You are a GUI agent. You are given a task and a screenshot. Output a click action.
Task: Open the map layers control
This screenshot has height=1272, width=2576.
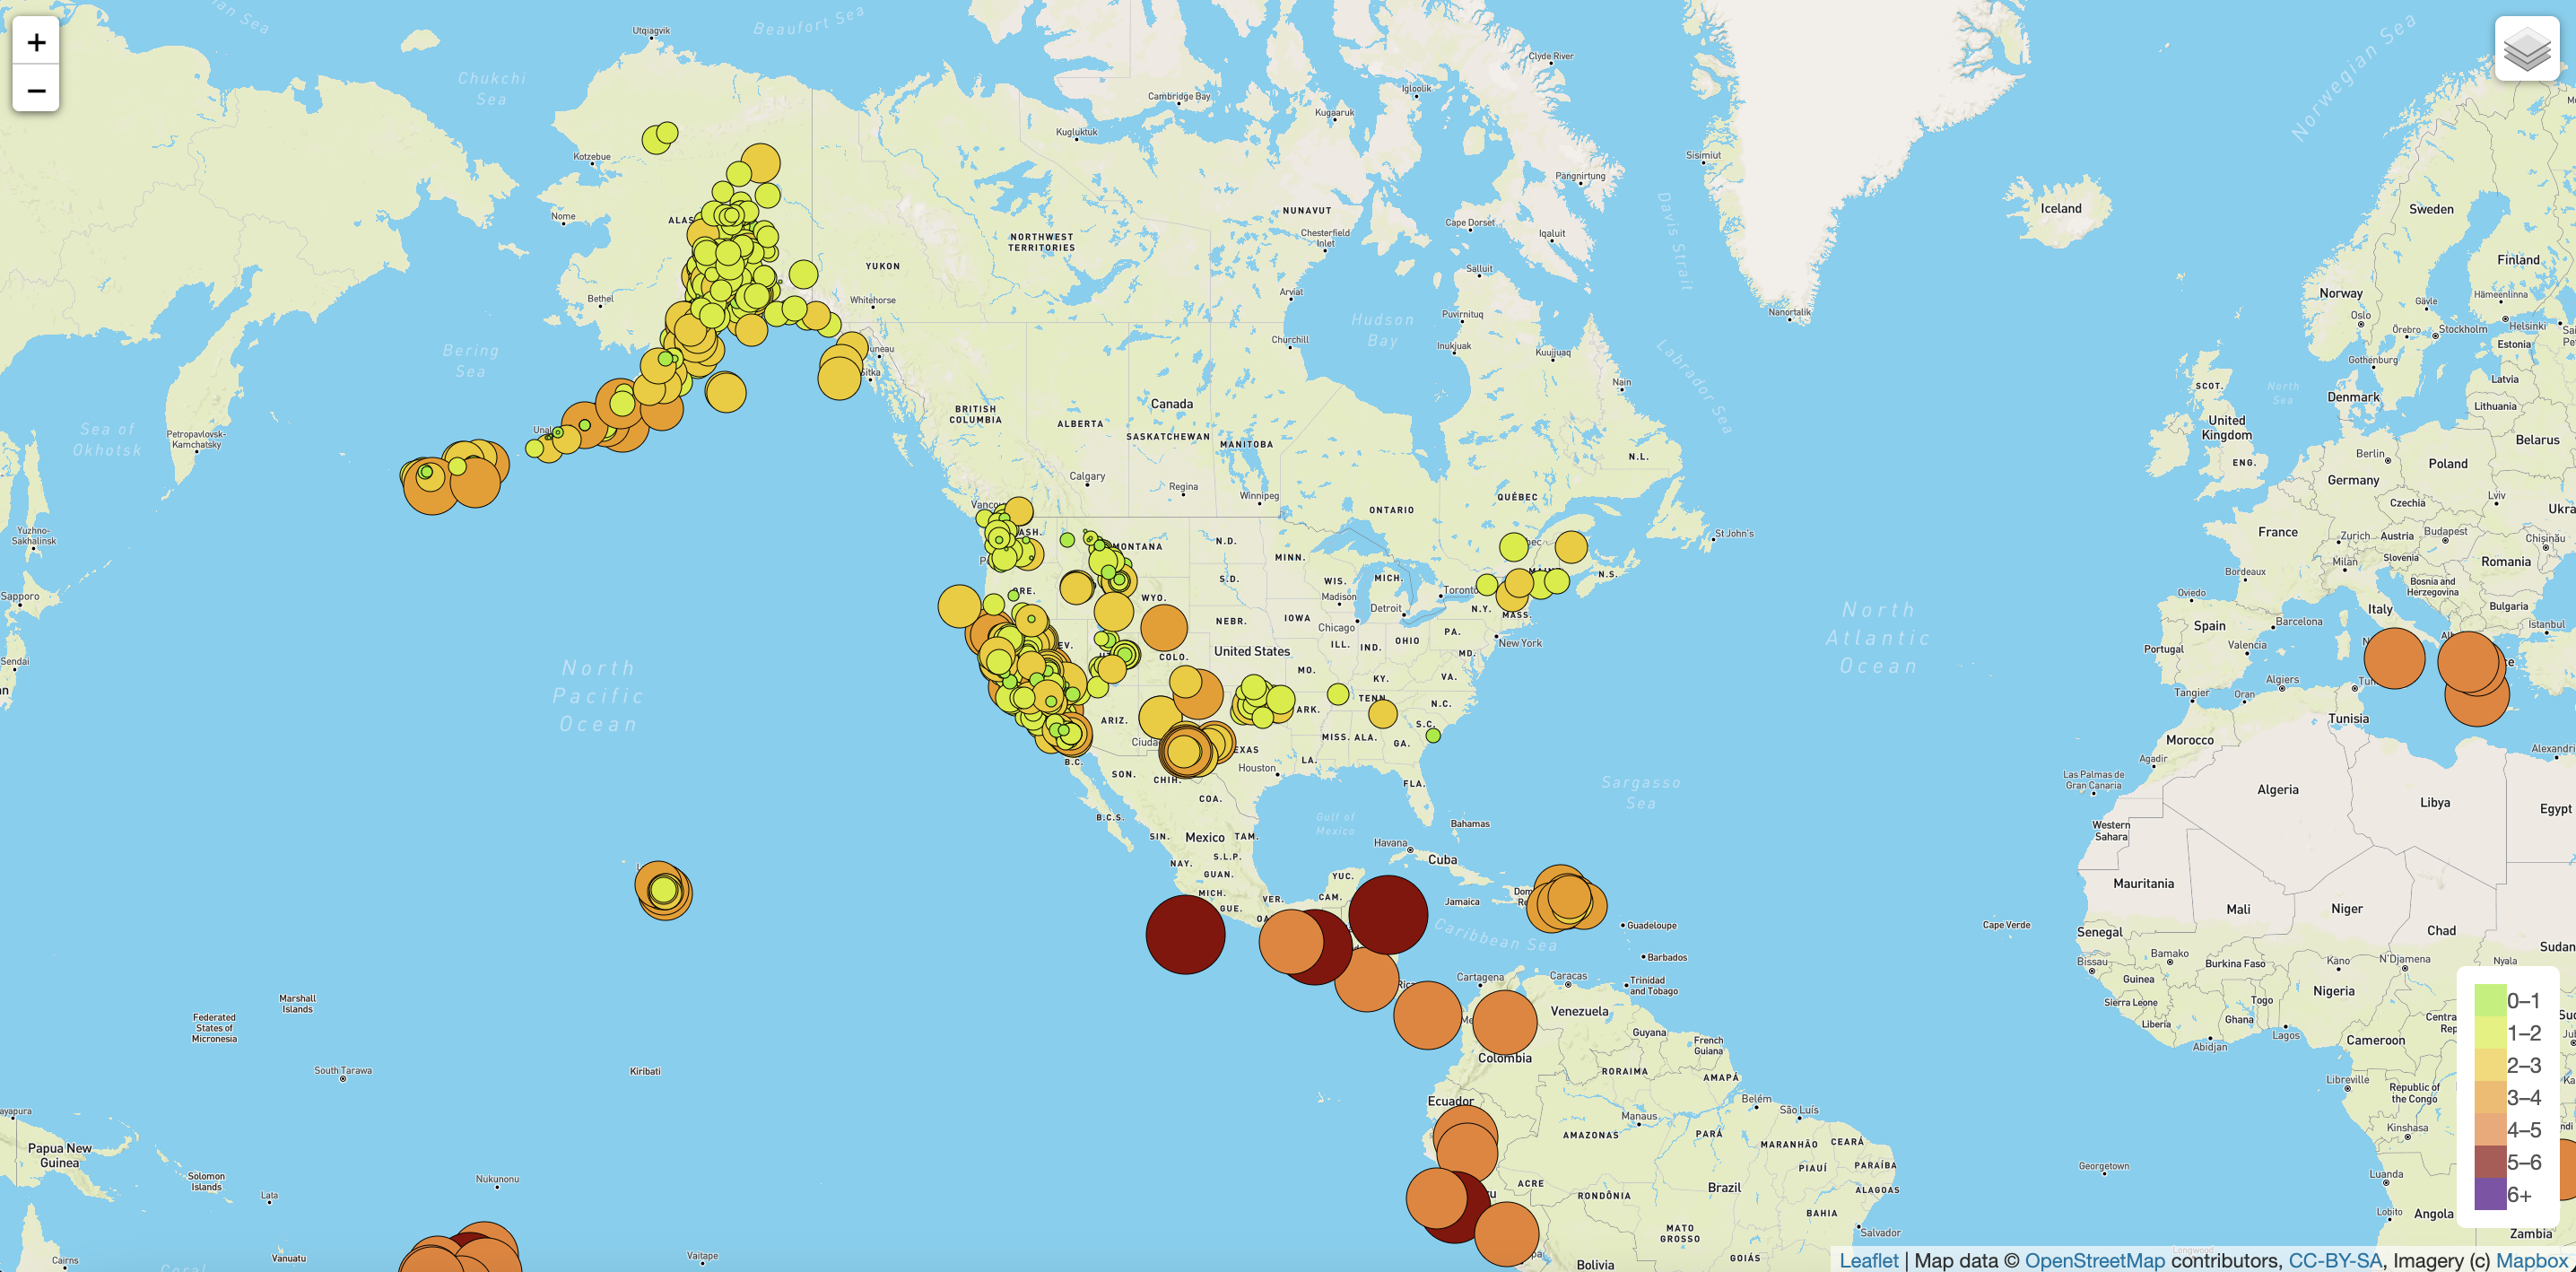2527,49
